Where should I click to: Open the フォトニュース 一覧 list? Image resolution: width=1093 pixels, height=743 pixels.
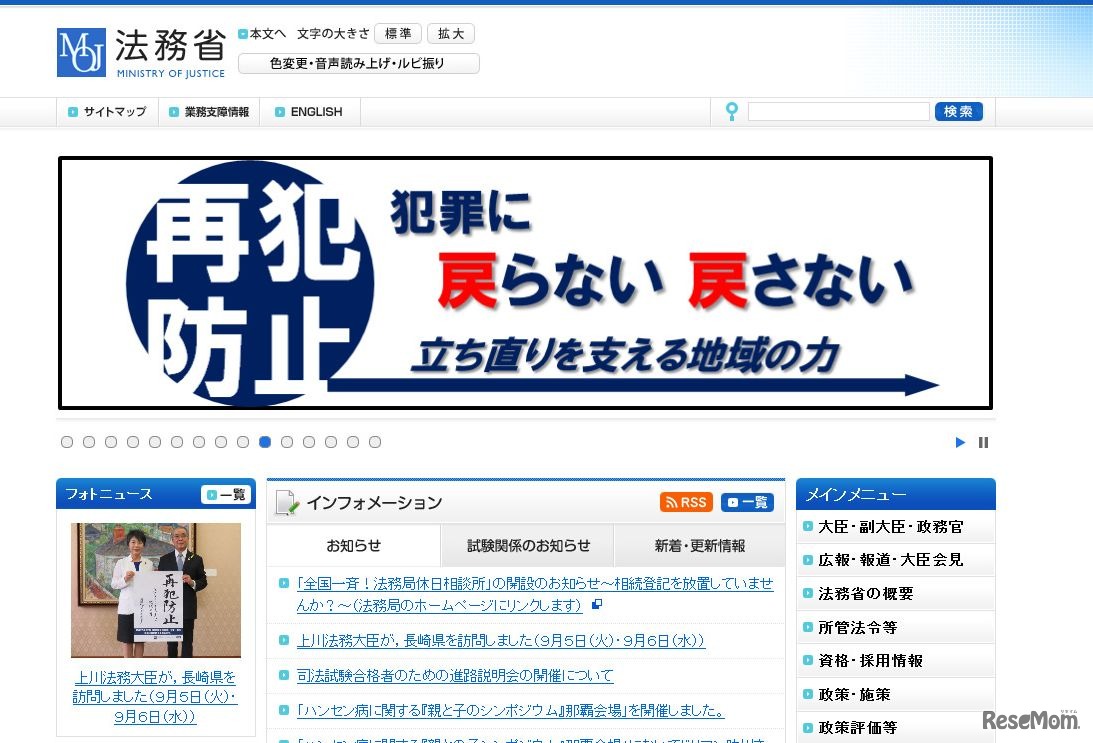(226, 493)
